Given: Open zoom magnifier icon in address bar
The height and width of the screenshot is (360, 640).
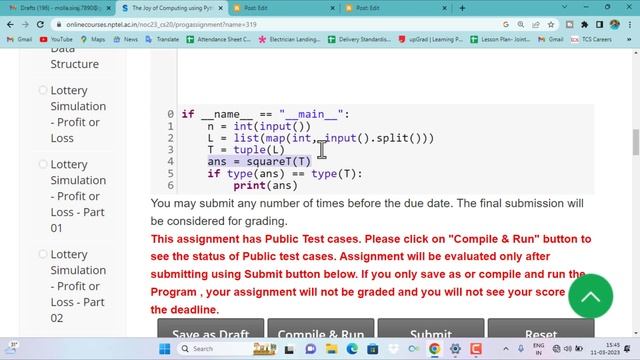Looking at the screenshot, I should coord(521,24).
